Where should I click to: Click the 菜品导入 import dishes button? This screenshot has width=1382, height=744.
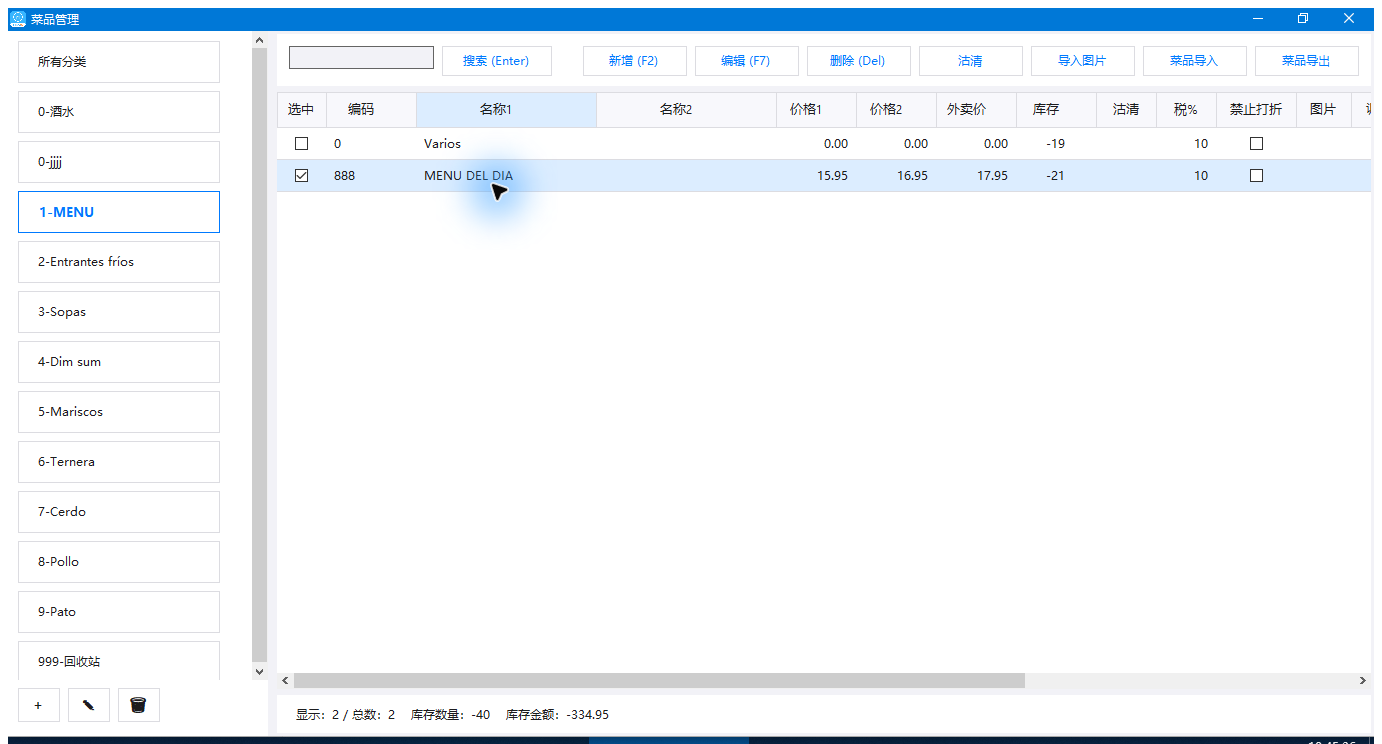(x=1195, y=61)
